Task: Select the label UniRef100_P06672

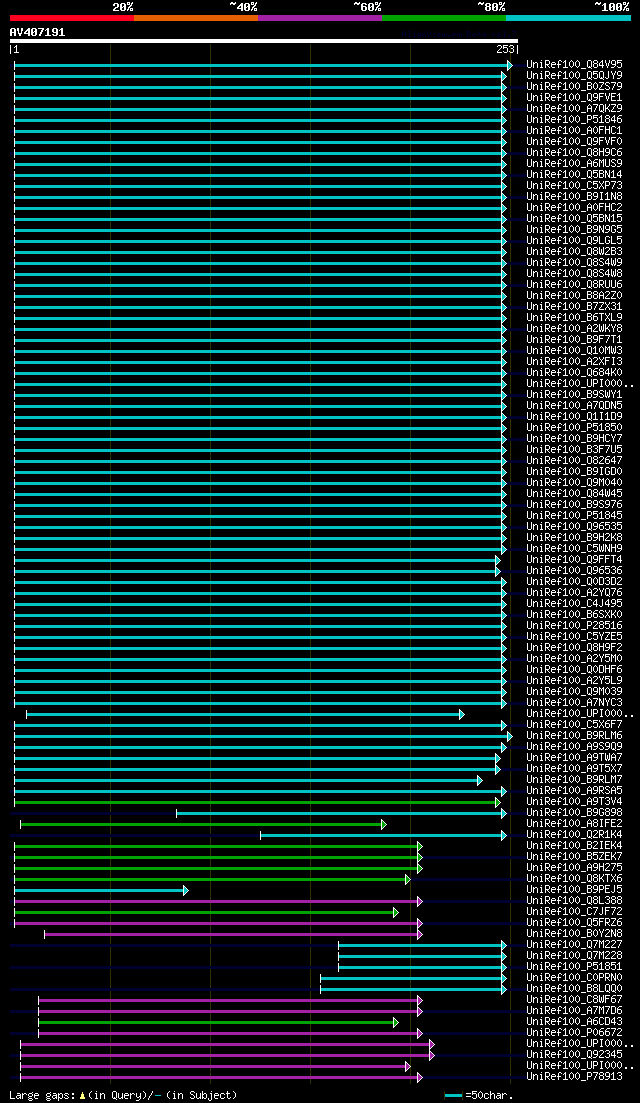Action: pyautogui.click(x=574, y=1032)
